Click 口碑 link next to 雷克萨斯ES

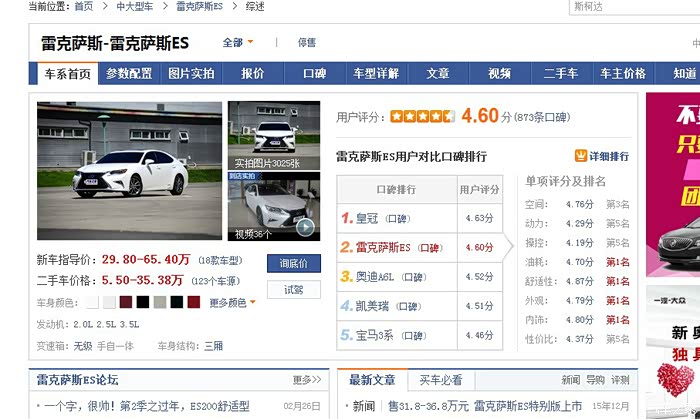tap(429, 248)
